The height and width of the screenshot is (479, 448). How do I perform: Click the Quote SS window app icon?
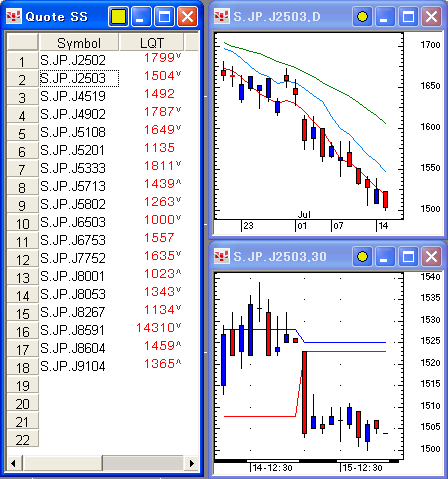click(14, 16)
